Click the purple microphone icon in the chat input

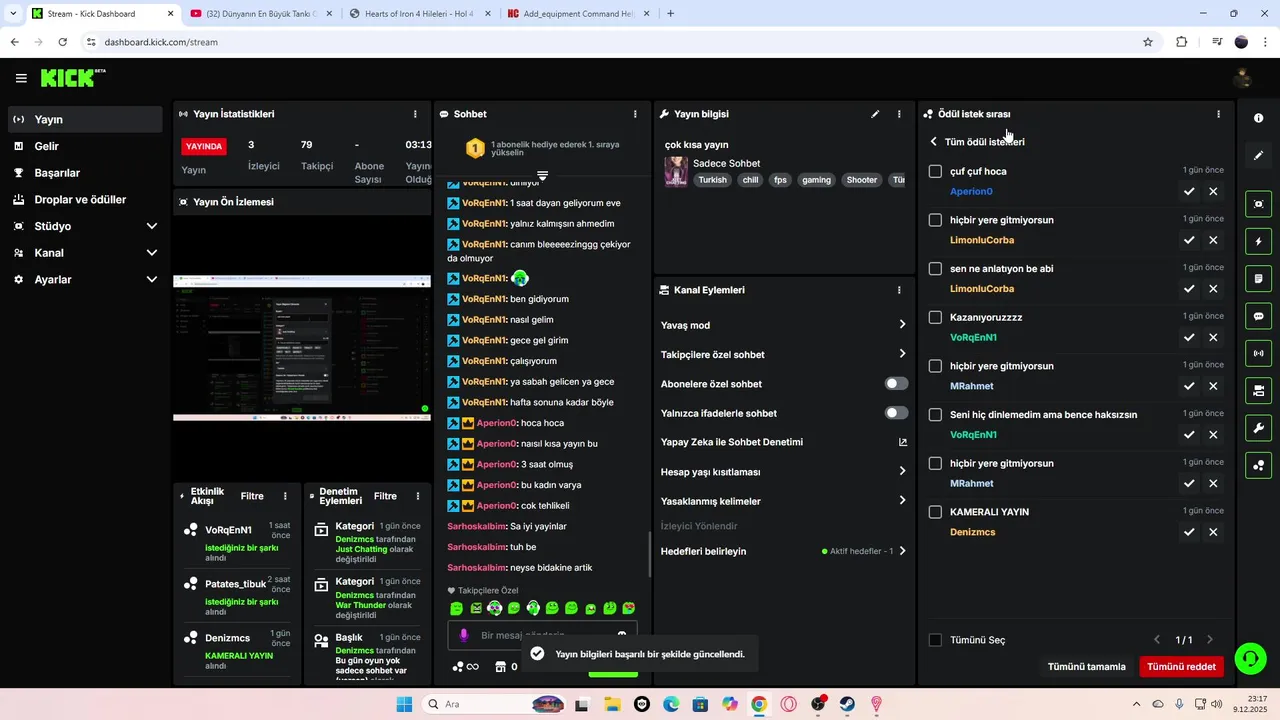point(463,635)
